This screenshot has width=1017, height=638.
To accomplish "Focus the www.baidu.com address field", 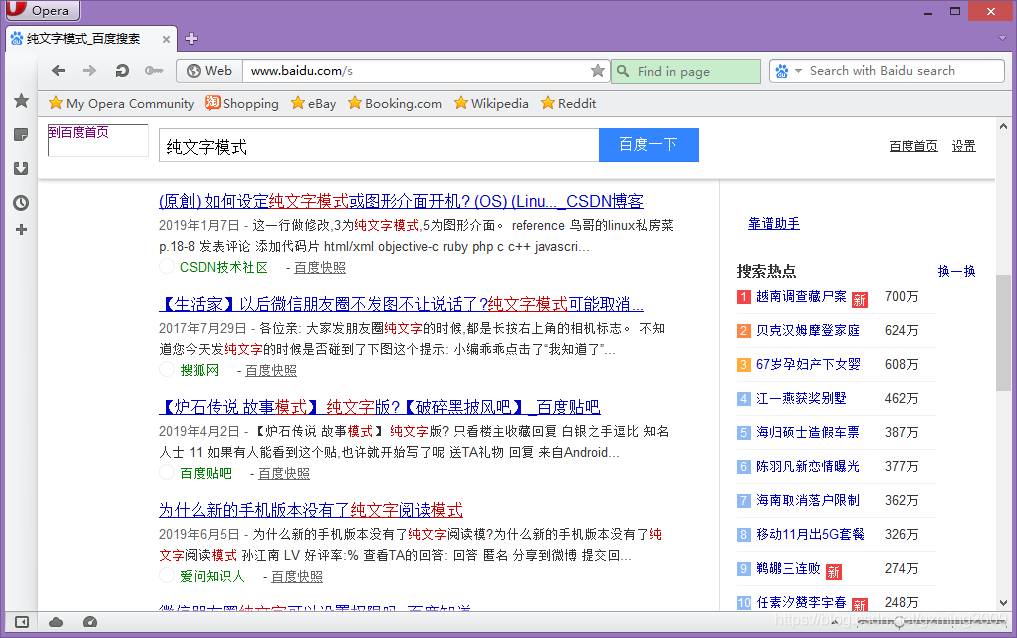I will tap(415, 71).
